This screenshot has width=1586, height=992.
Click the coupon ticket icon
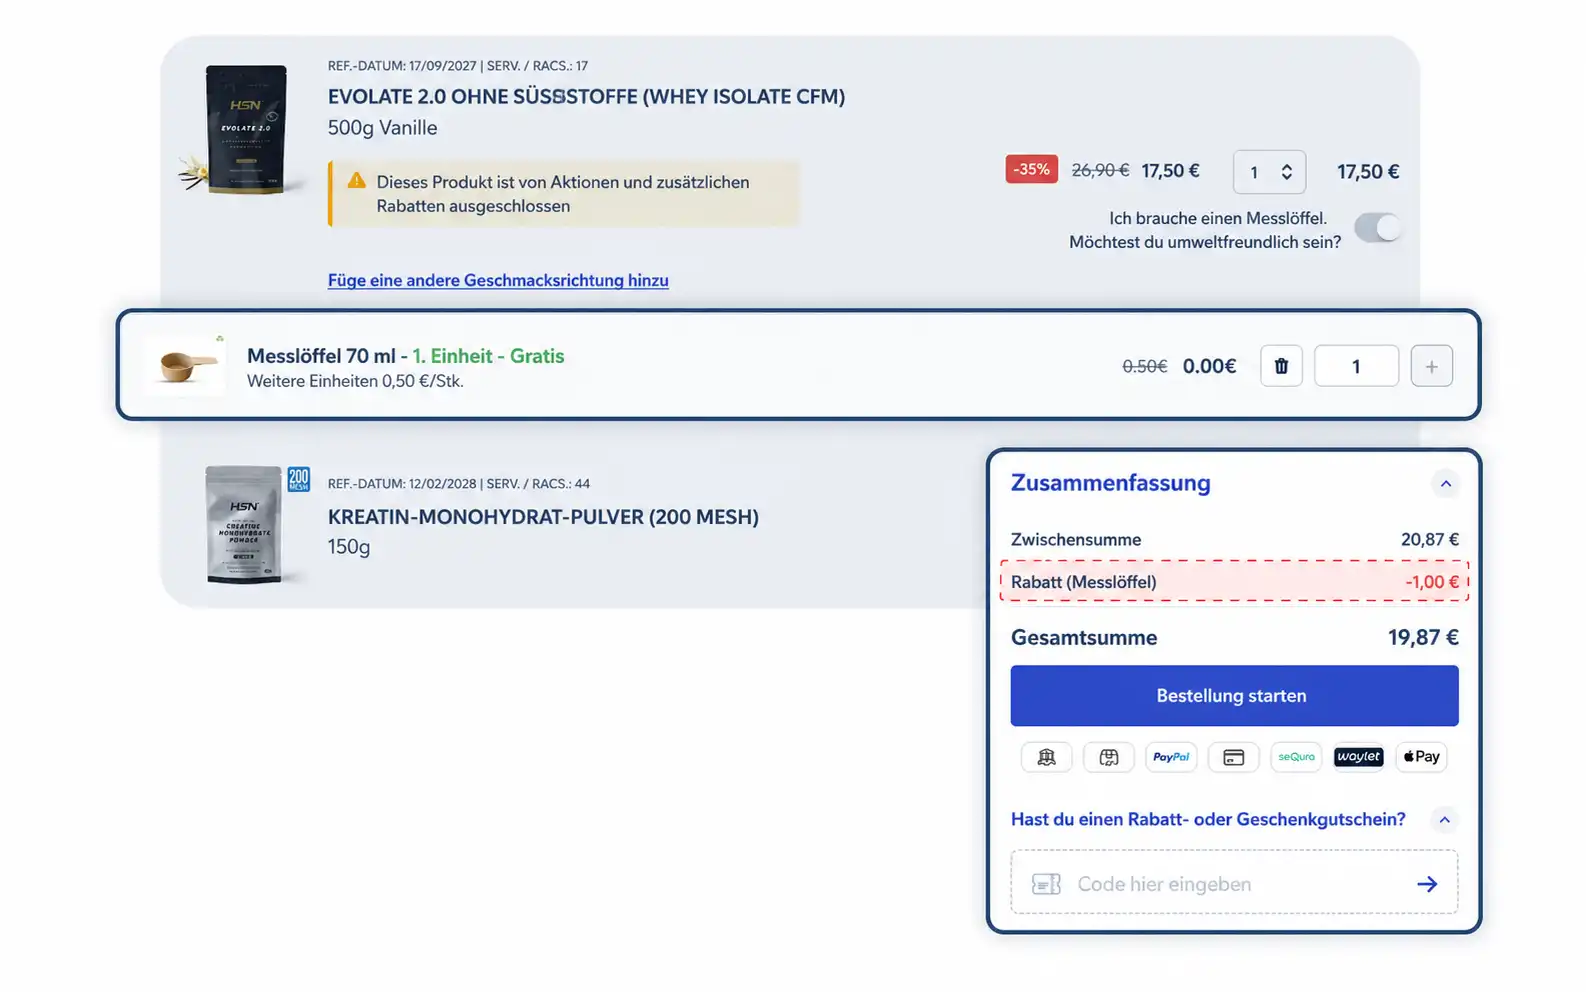[1046, 884]
